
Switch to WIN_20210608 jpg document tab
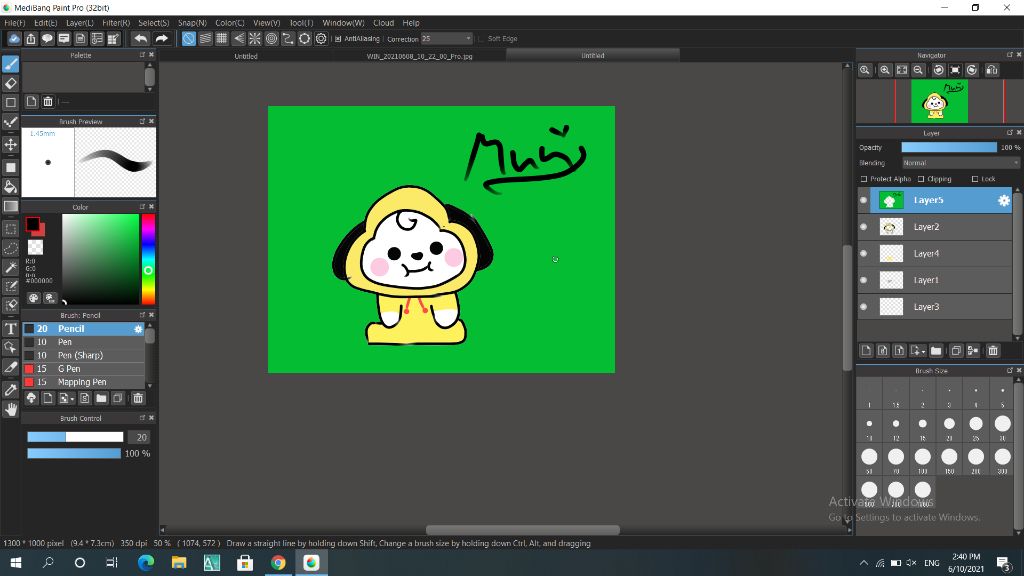coord(419,56)
